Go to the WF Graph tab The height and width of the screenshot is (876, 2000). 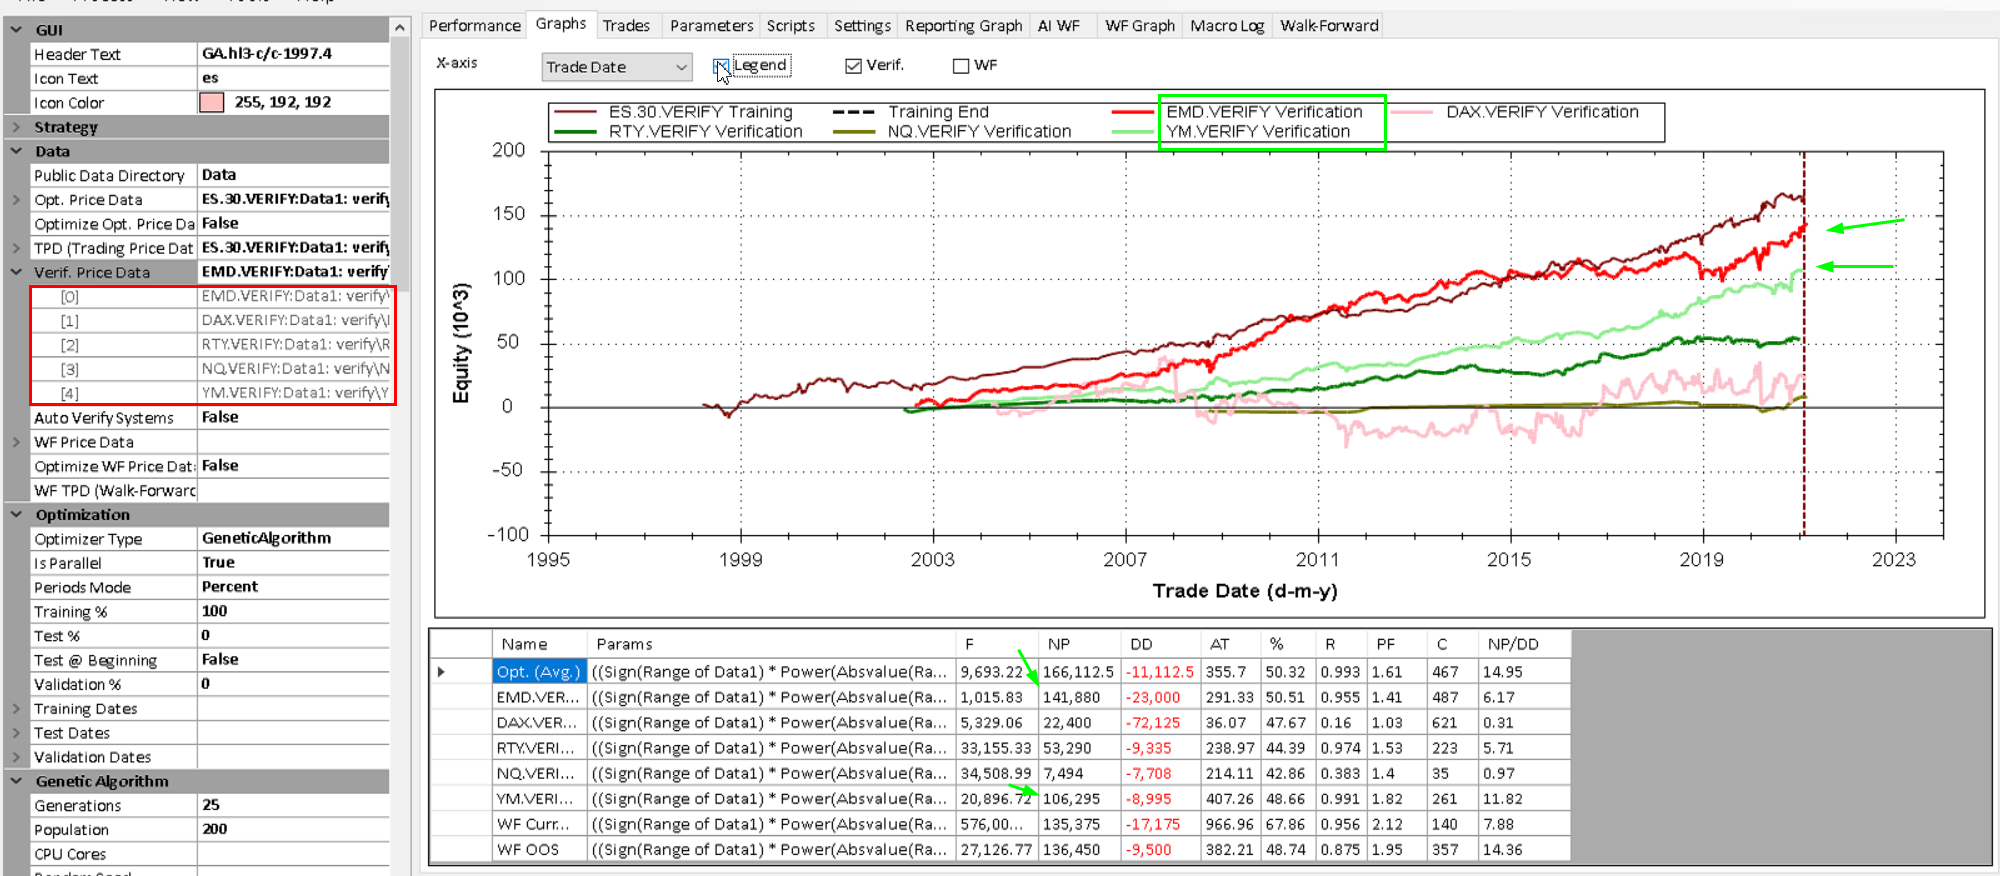coord(1139,26)
